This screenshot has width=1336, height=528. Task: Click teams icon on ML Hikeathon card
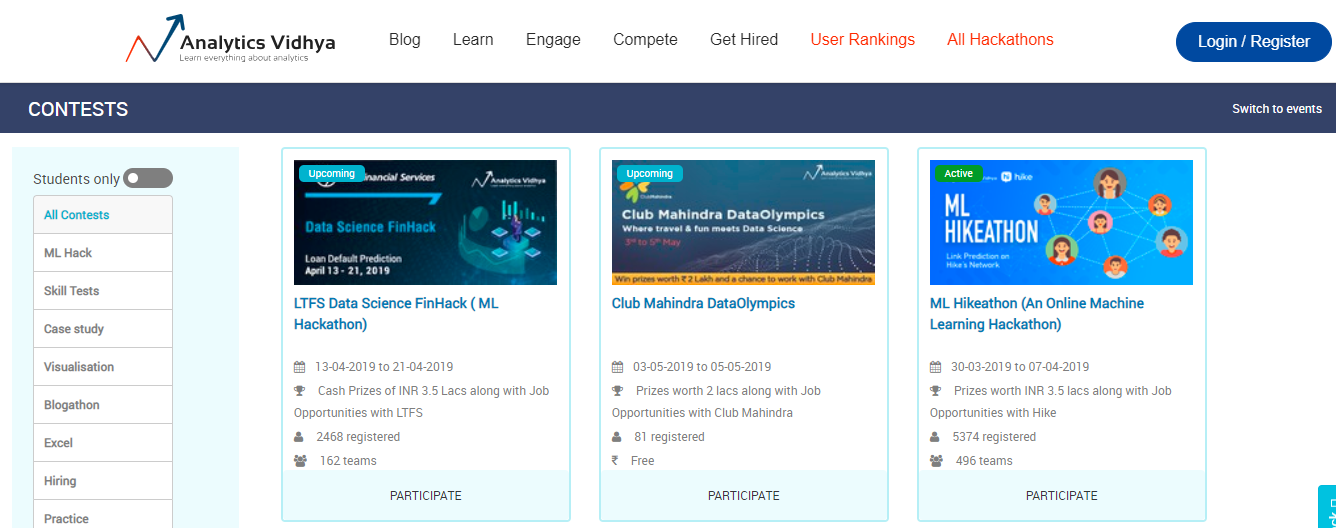click(x=936, y=461)
